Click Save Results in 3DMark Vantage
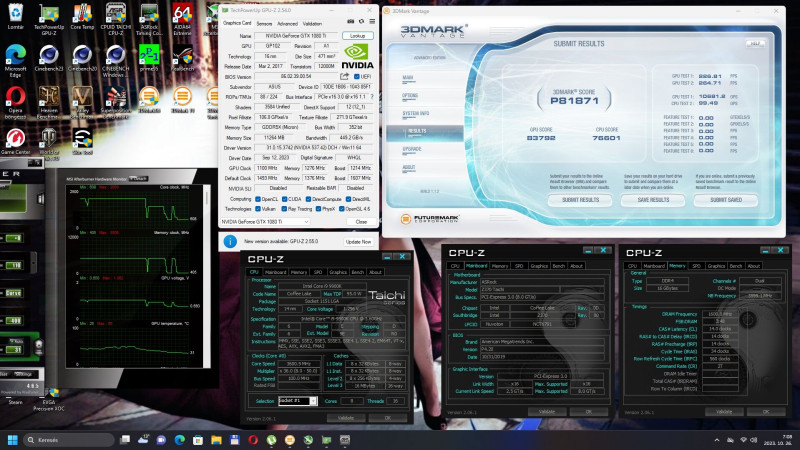The width and height of the screenshot is (800, 450). [x=653, y=200]
